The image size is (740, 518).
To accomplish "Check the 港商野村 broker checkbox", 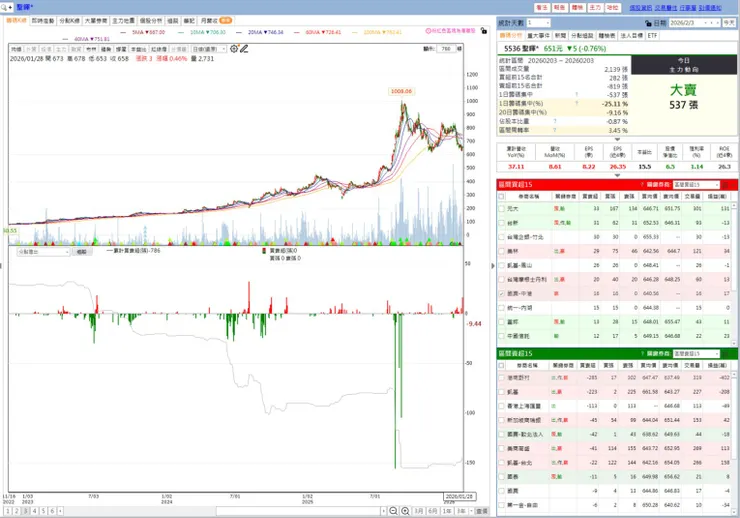I will tap(501, 377).
